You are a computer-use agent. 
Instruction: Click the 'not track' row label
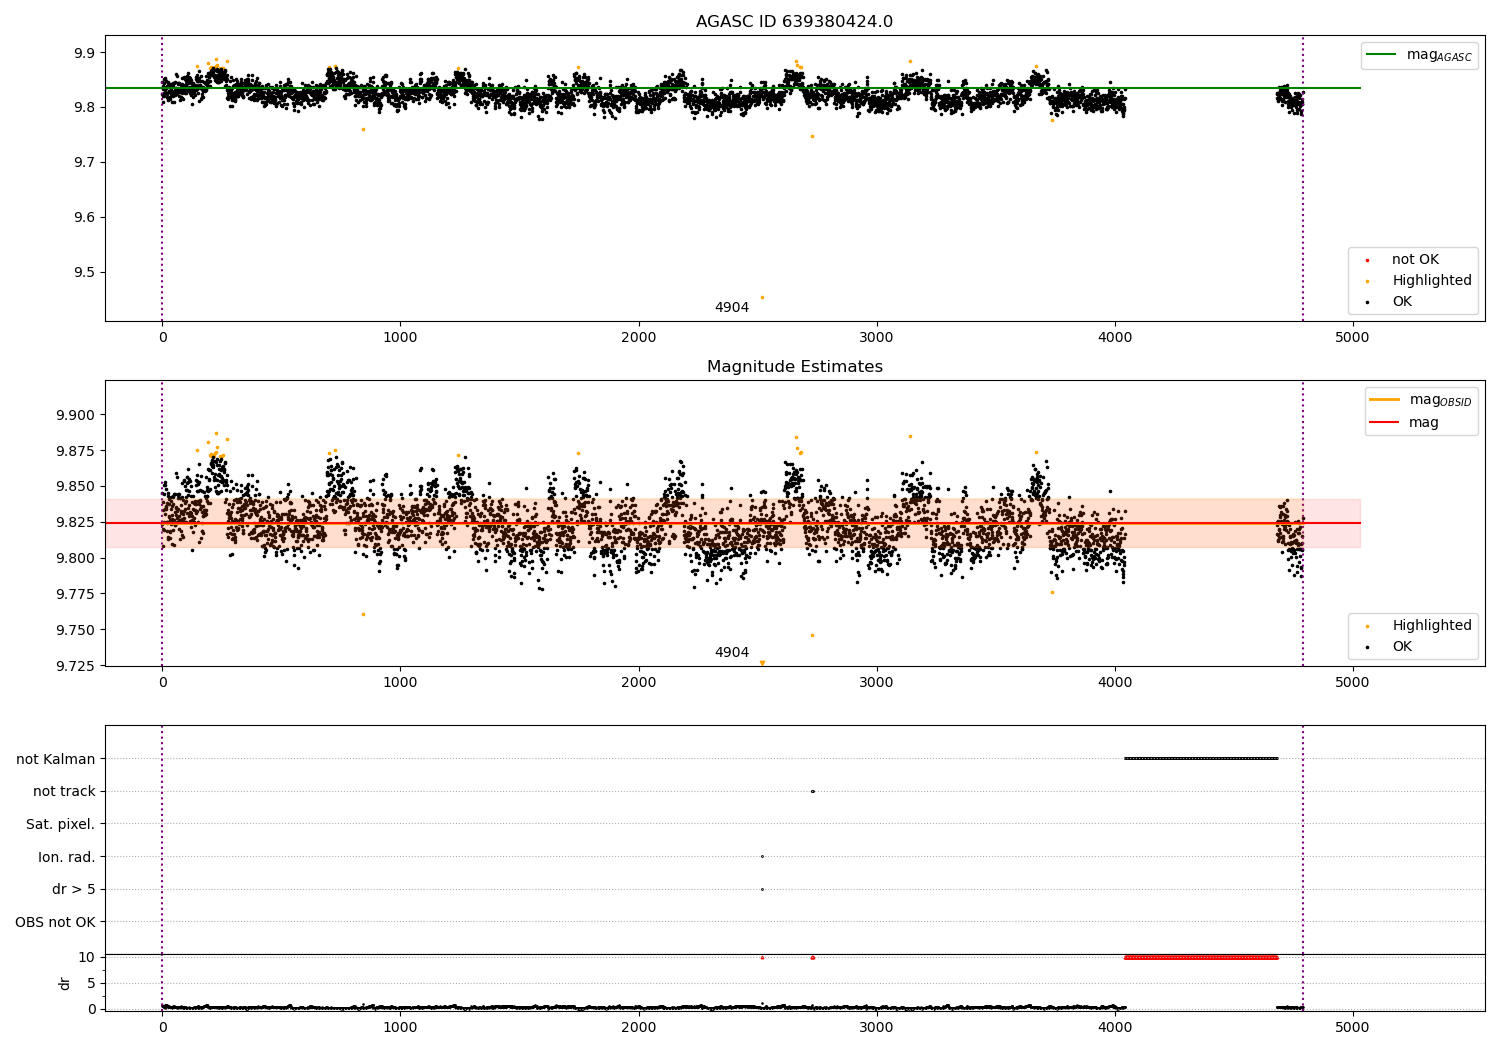click(x=64, y=792)
